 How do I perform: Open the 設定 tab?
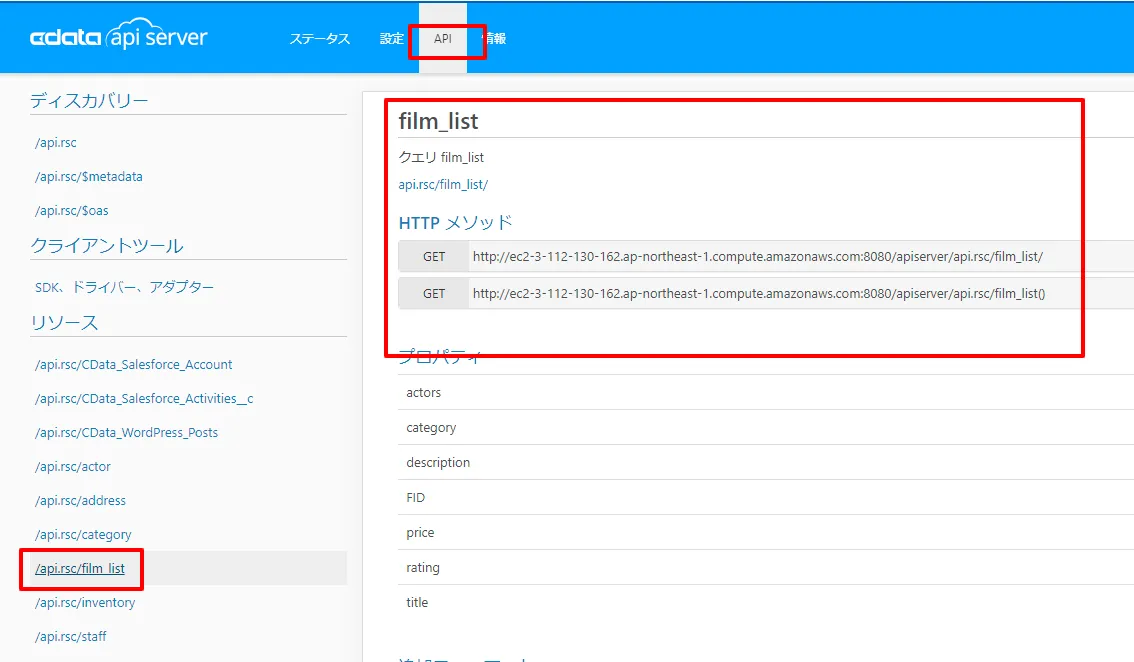coord(392,39)
